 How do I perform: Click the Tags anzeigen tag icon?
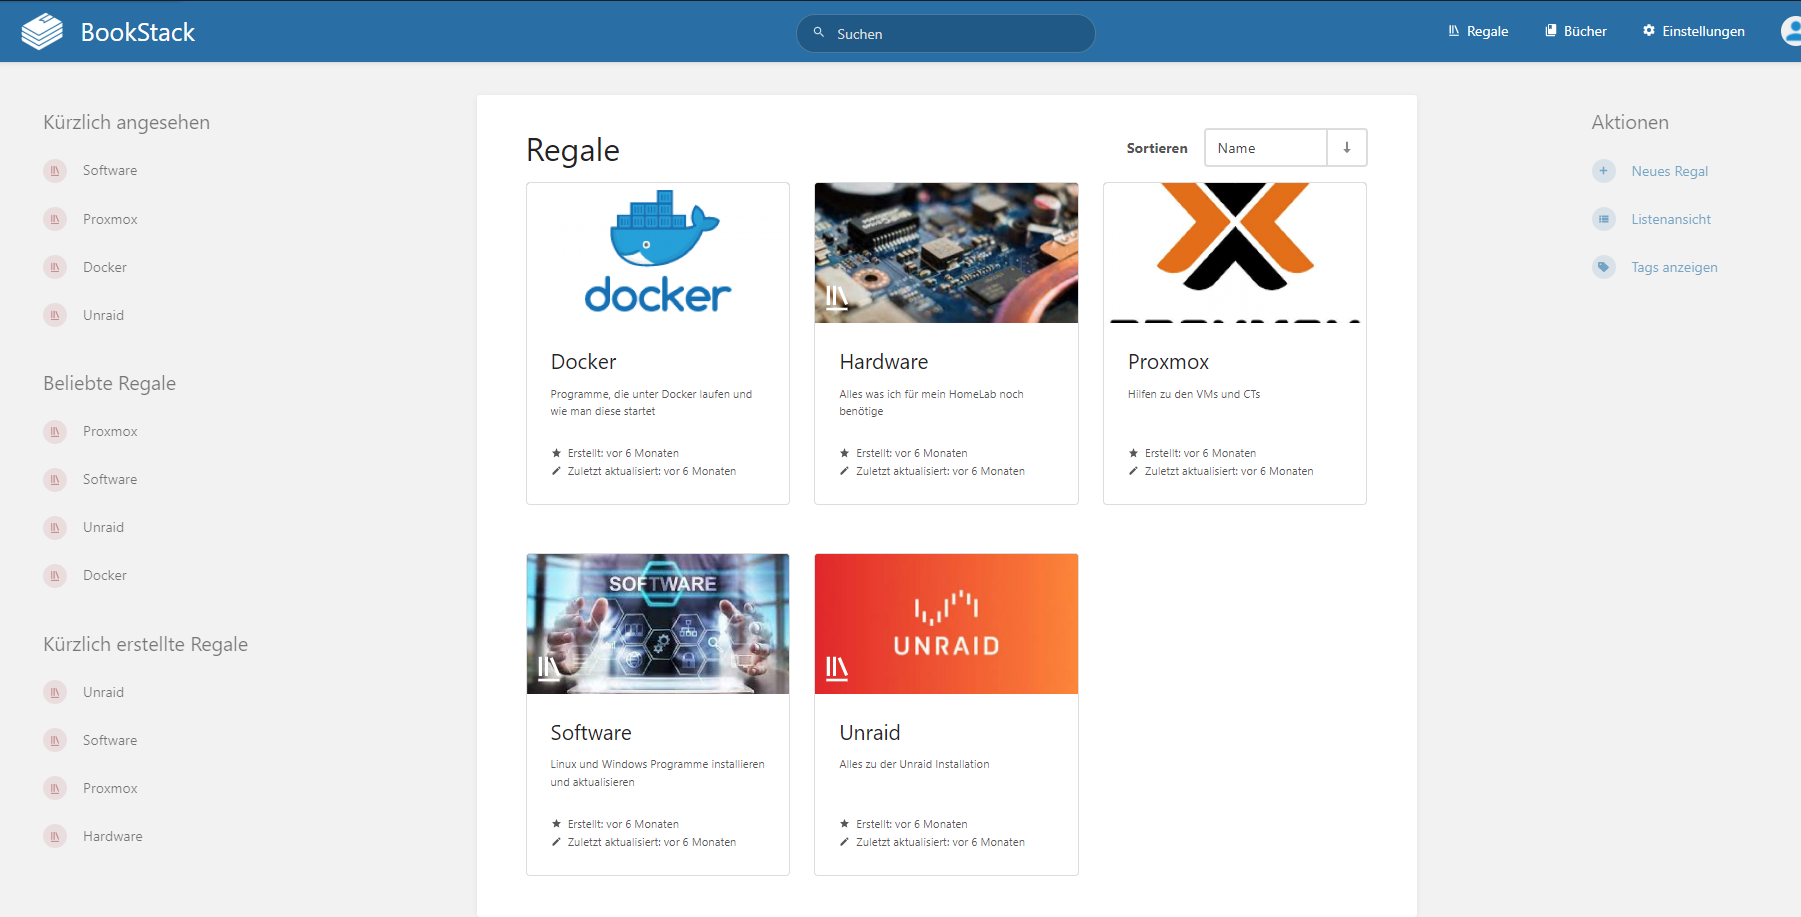[1604, 267]
